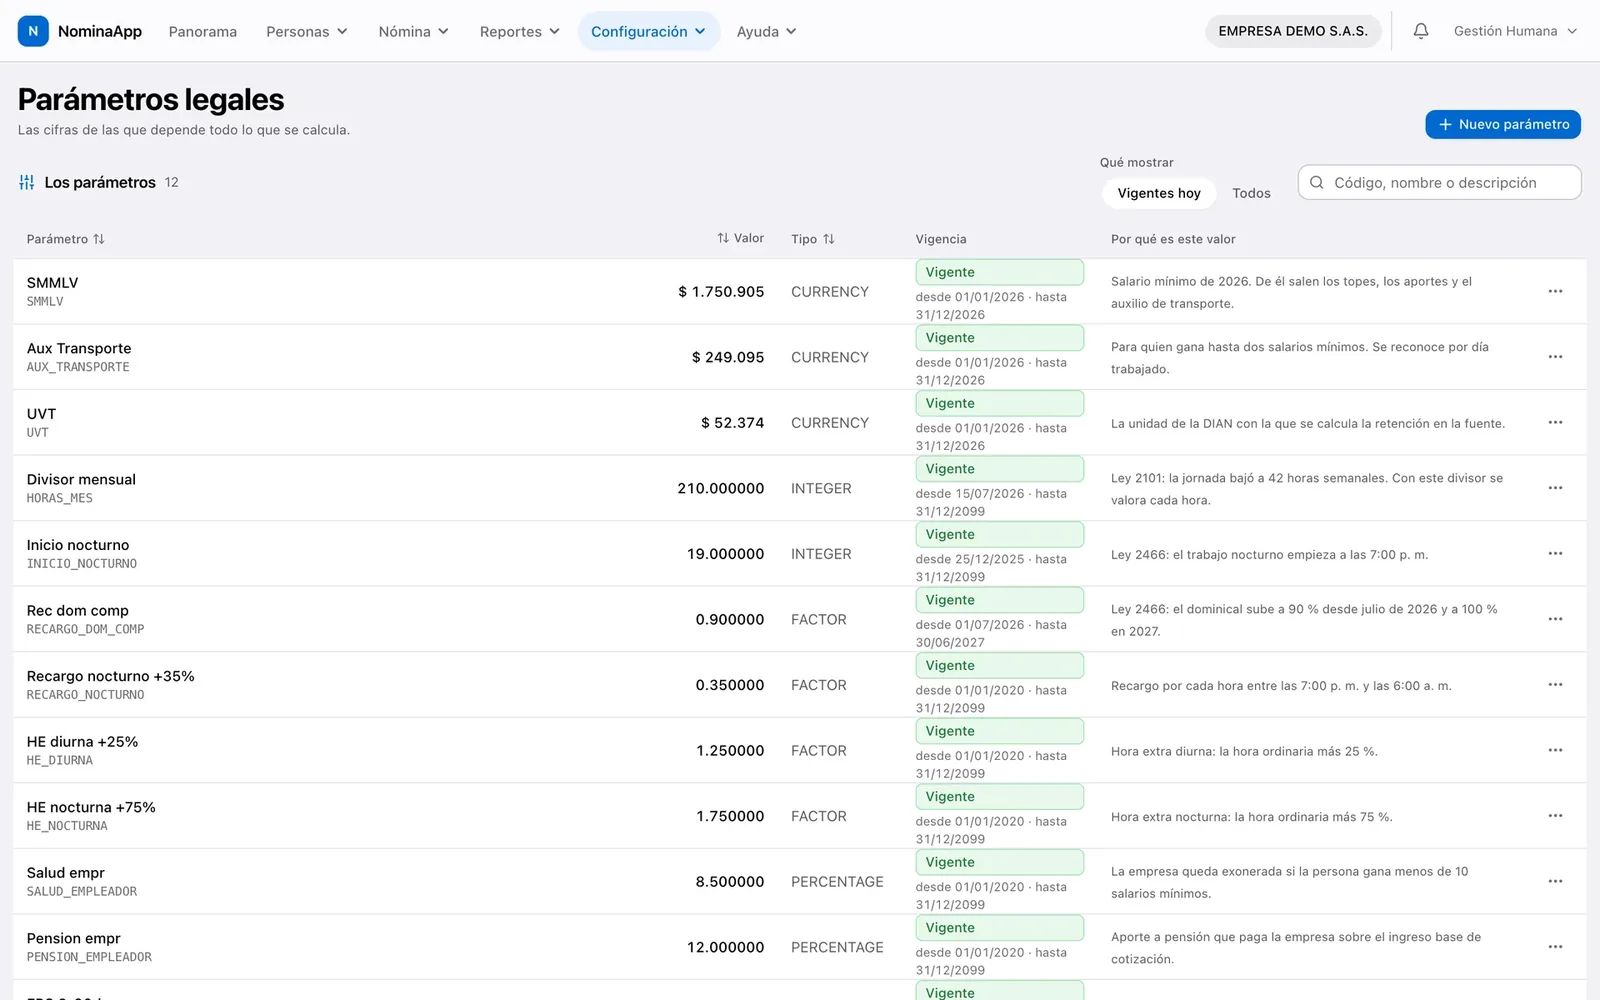Viewport: 1600px width, 1000px height.
Task: Click the Nuevo parámetro button
Action: pos(1503,124)
